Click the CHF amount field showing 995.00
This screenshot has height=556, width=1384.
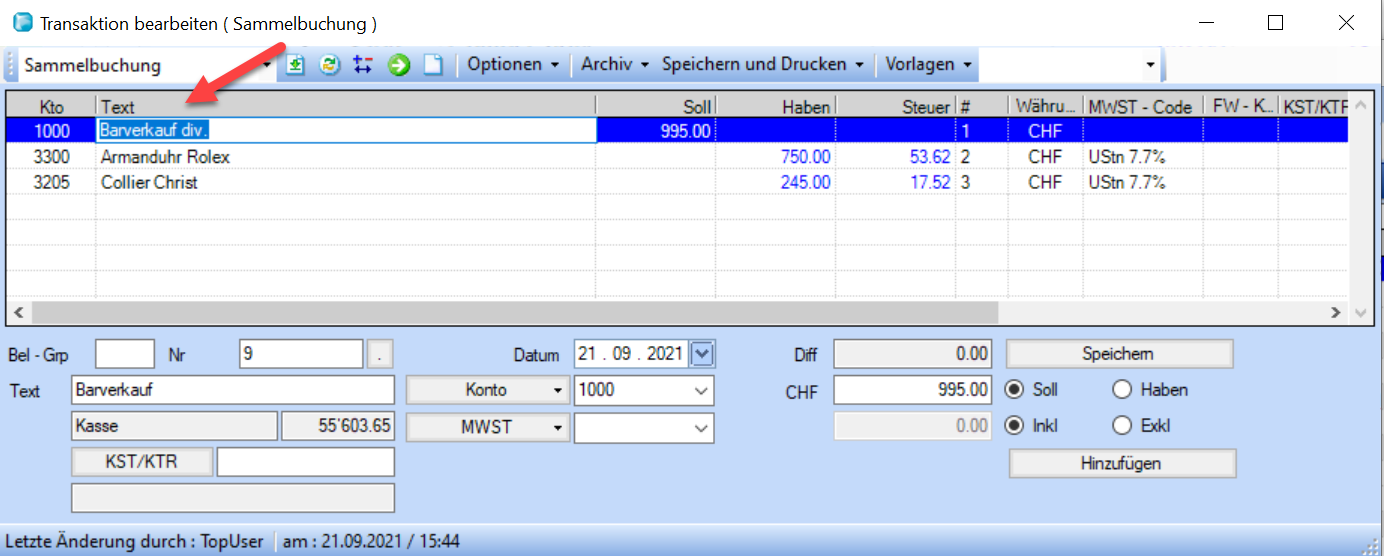(x=912, y=391)
